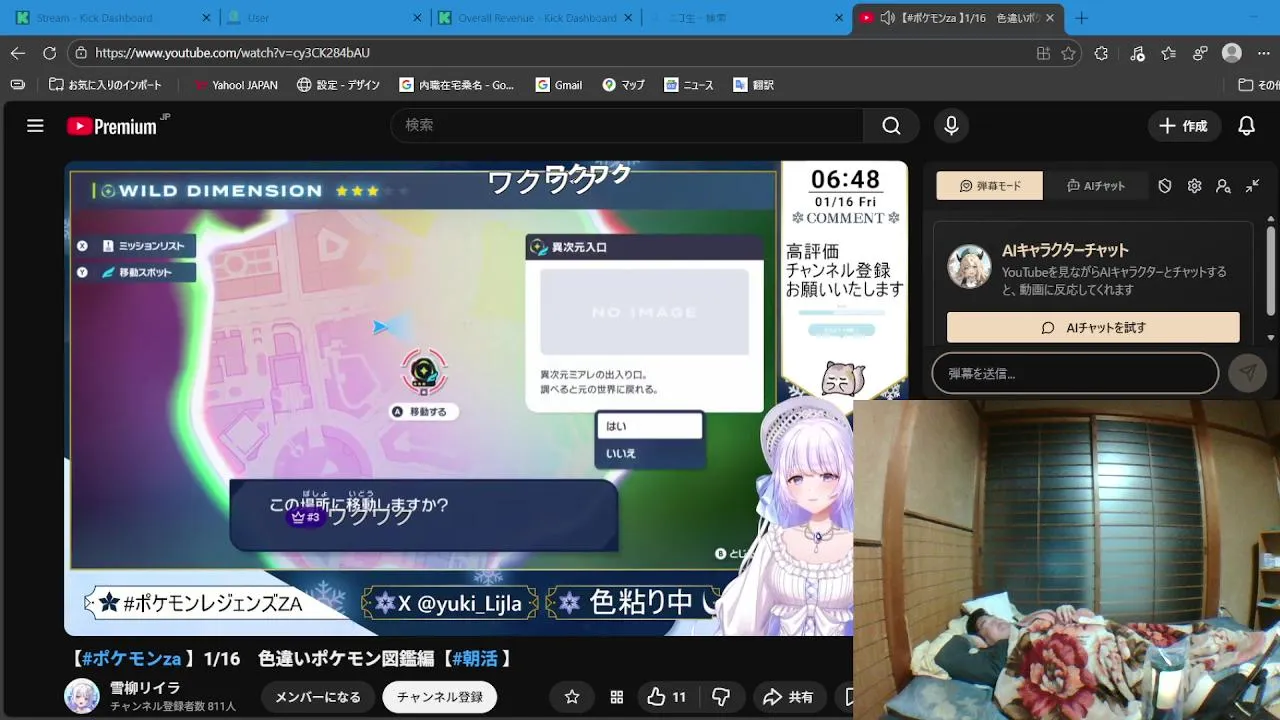The width and height of the screenshot is (1280, 720).
Task: Send the danmaku with paper plane button
Action: 1247,373
